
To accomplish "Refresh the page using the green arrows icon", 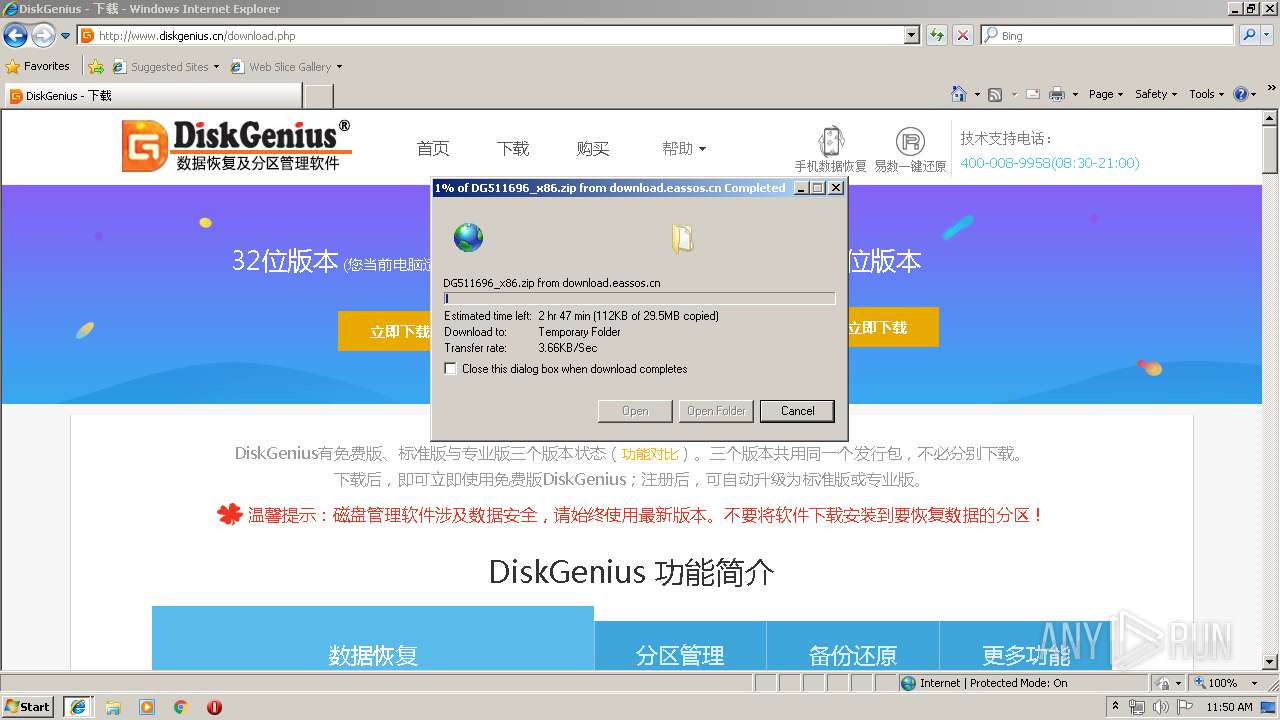I will tap(937, 35).
